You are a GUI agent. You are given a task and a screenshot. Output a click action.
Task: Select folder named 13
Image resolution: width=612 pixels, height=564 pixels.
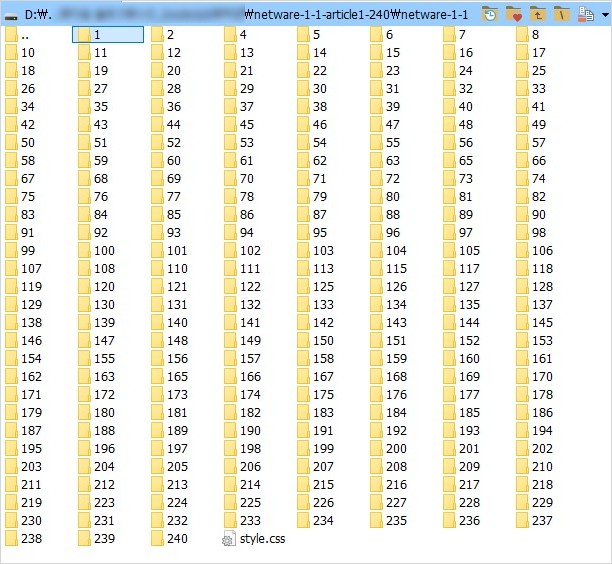[x=239, y=53]
